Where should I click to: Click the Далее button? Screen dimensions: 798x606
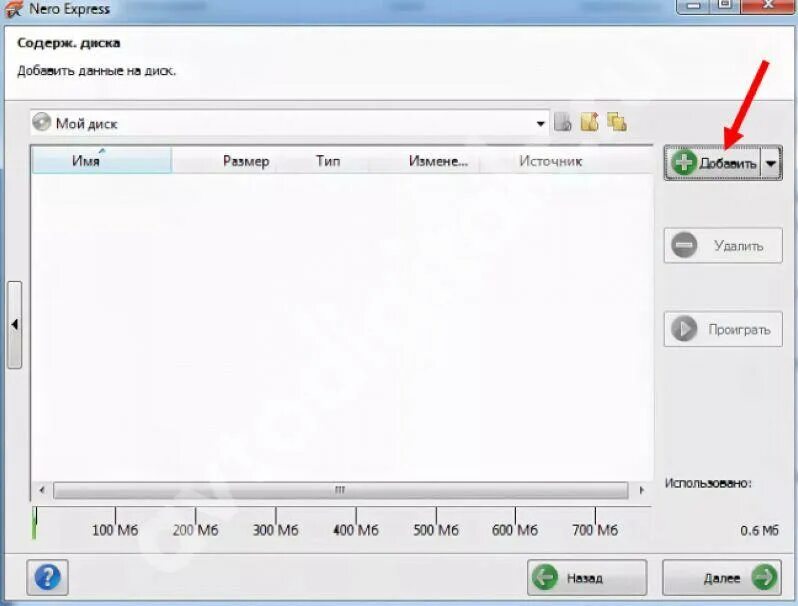722,578
